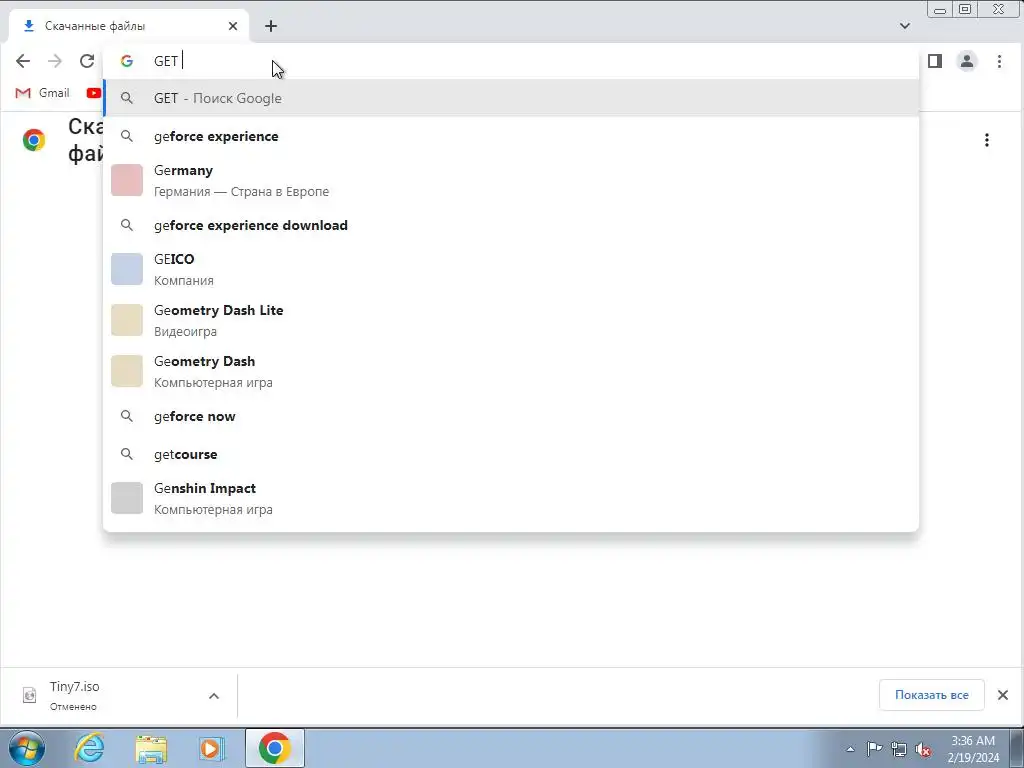Open Windows Explorer from the taskbar
Image resolution: width=1024 pixels, height=768 pixels.
151,748
